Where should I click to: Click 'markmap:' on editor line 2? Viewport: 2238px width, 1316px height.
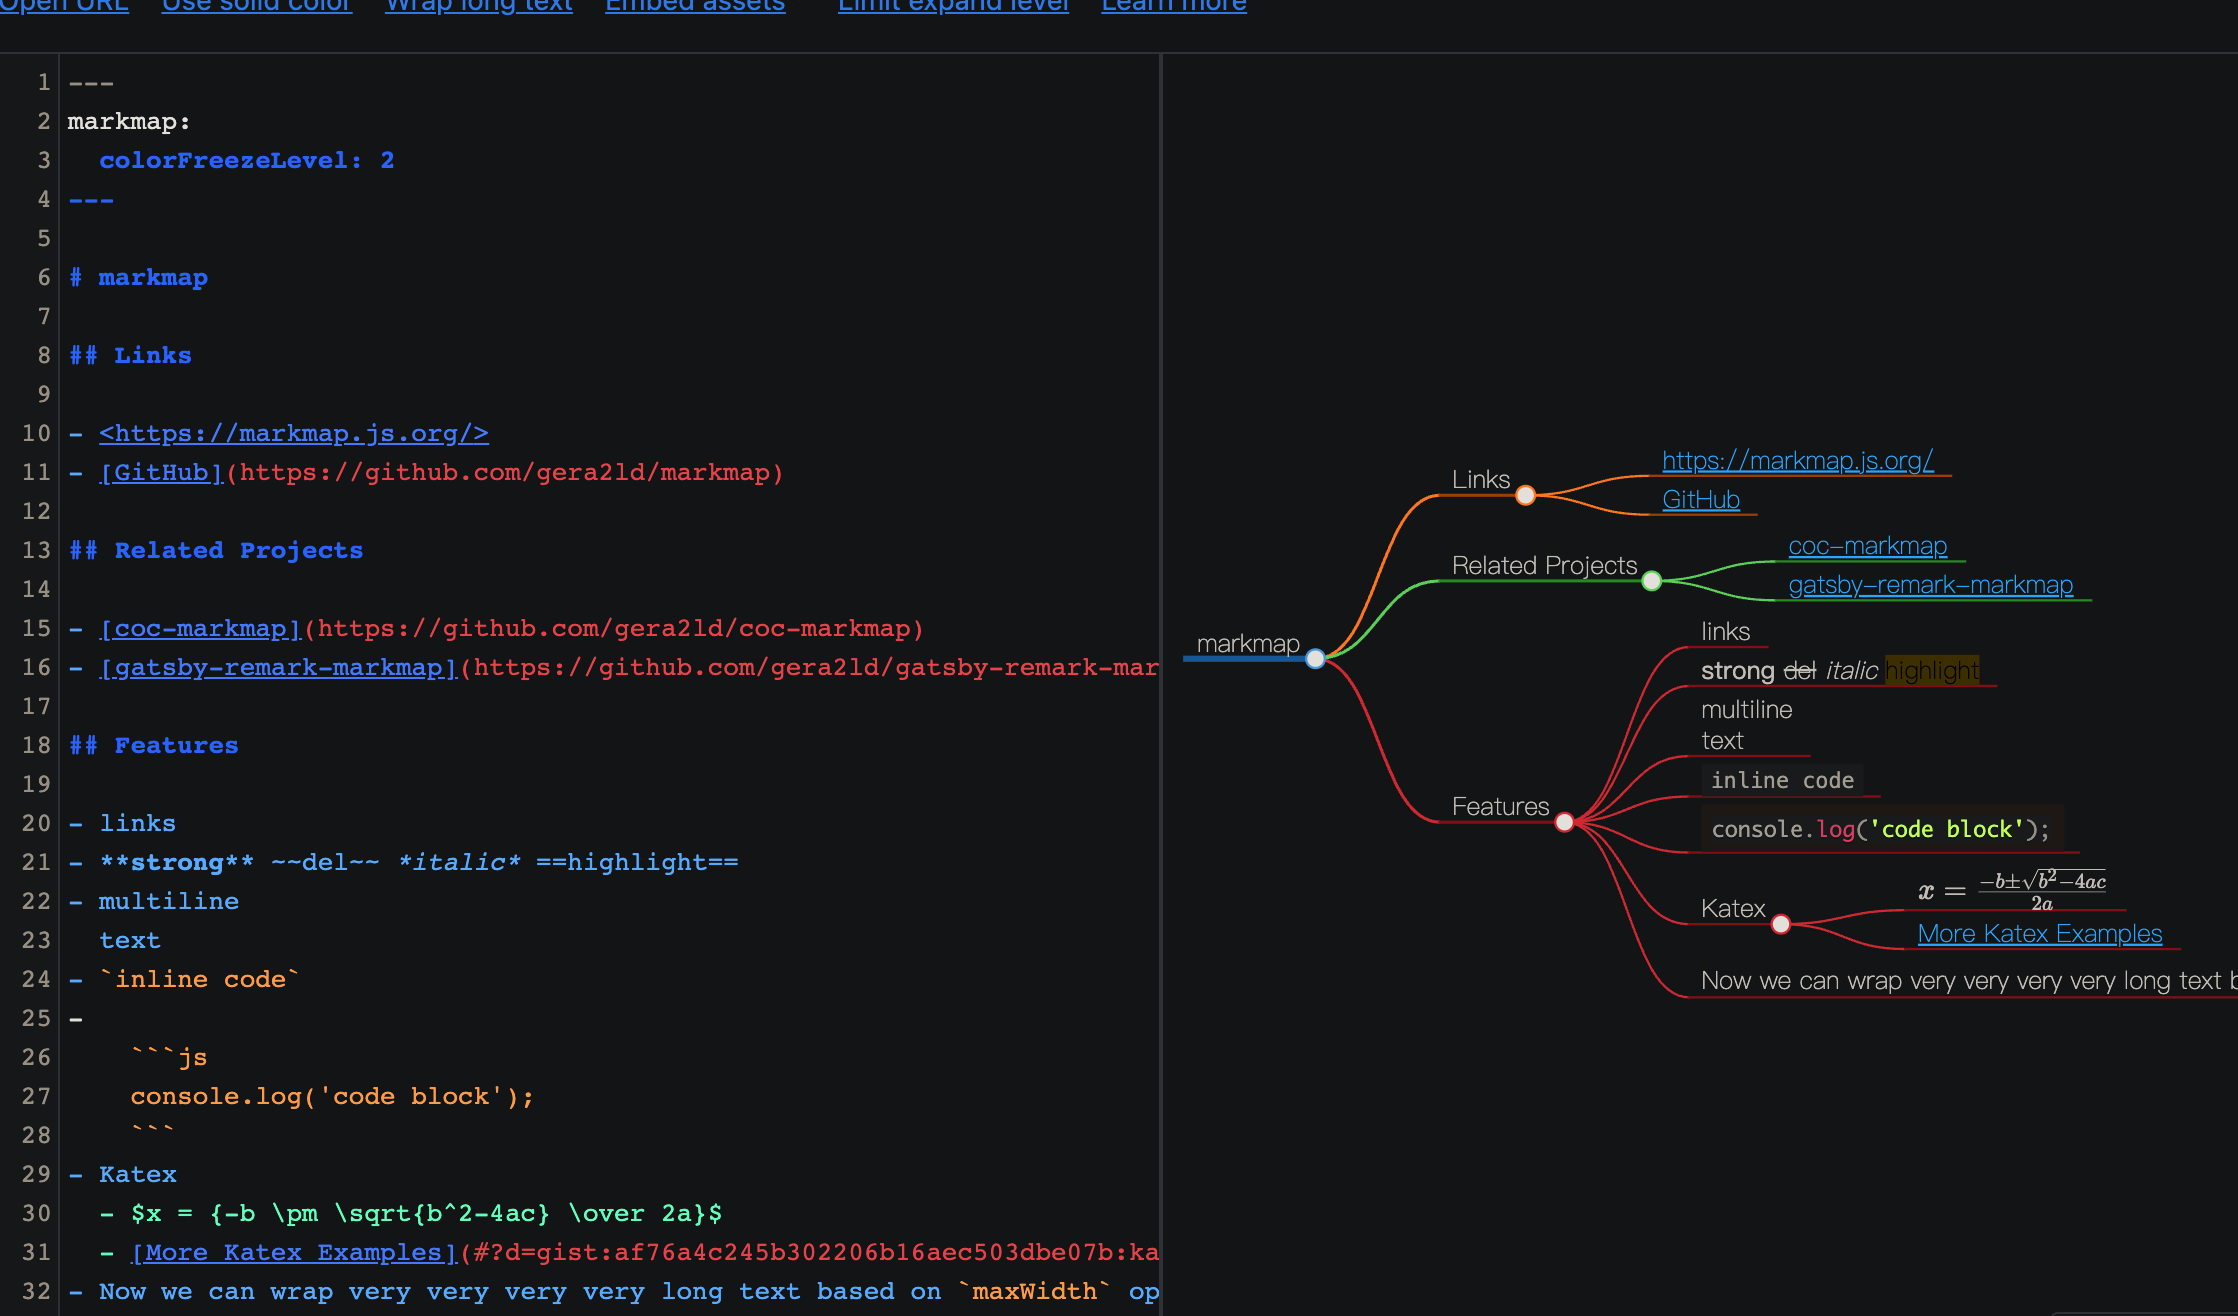coord(129,121)
